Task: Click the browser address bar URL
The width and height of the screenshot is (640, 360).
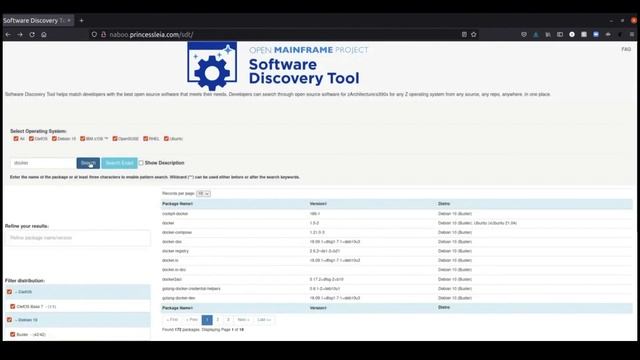Action: coord(151,35)
